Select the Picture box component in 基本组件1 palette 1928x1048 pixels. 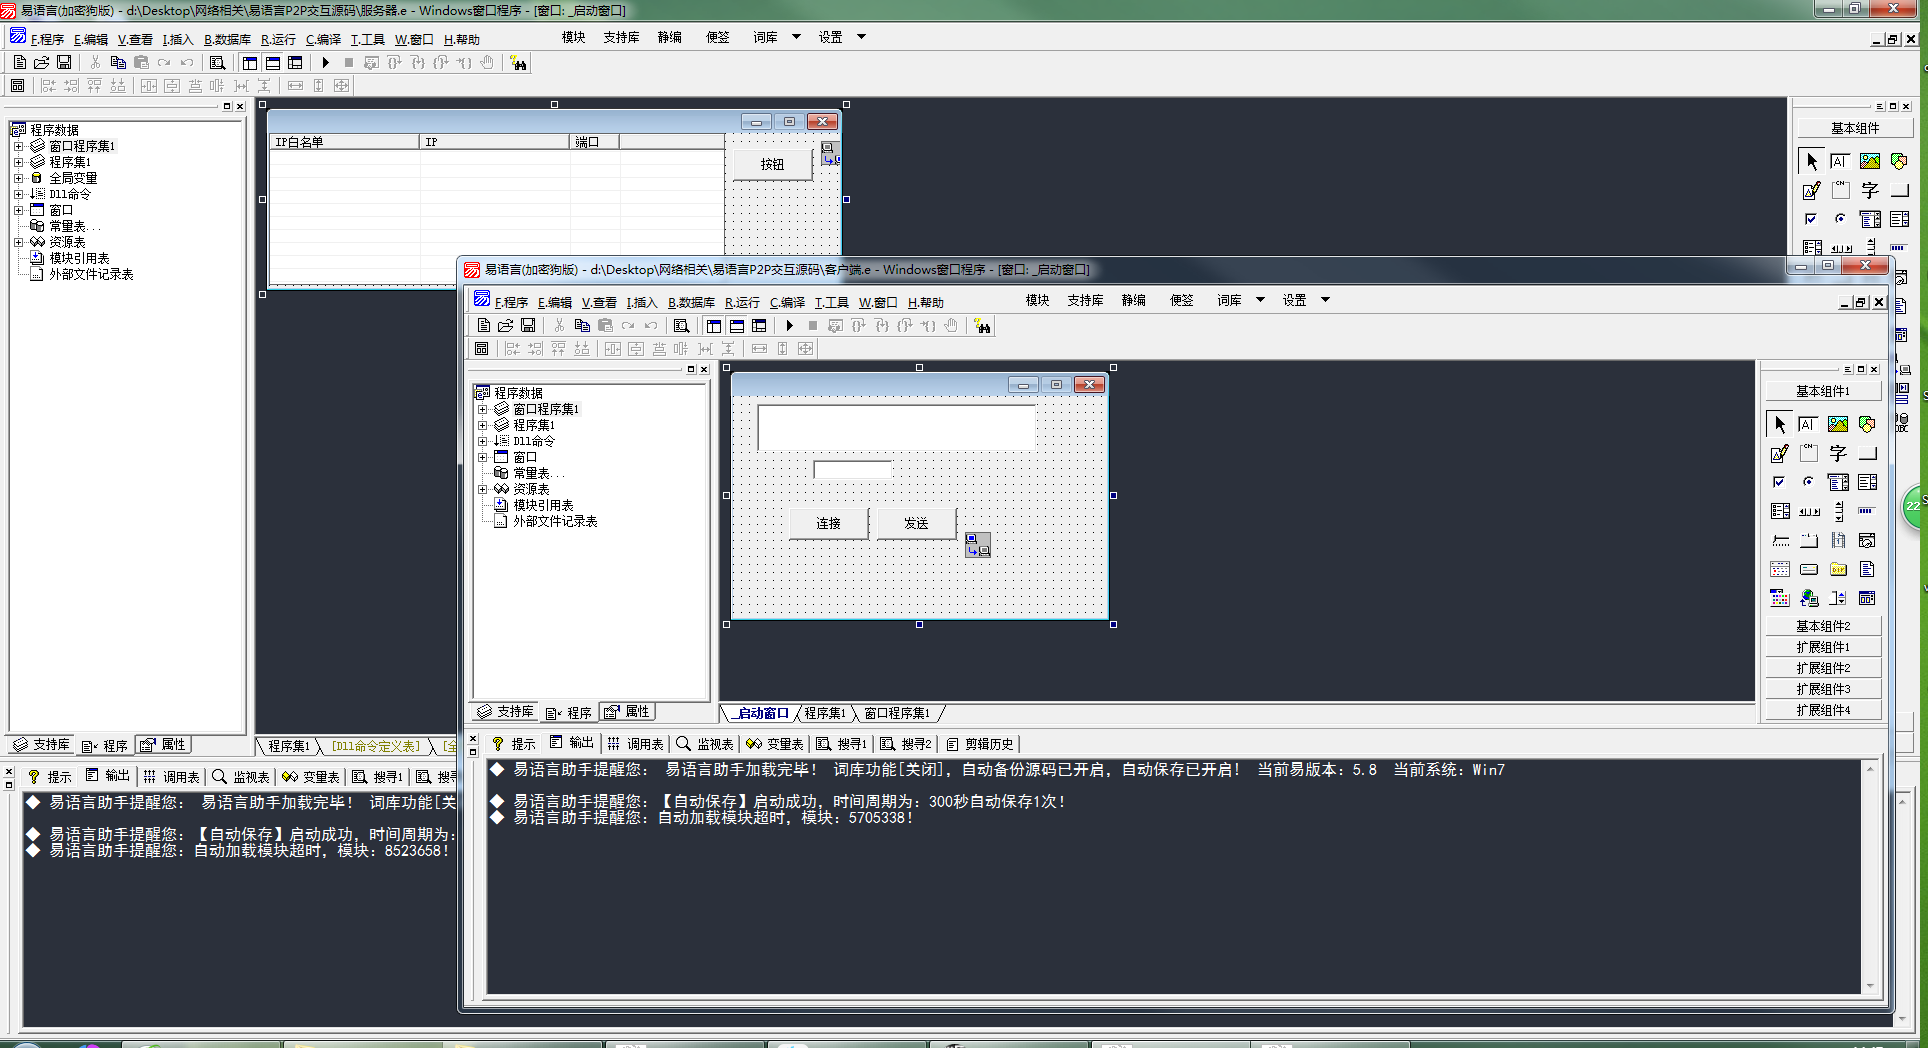1838,425
